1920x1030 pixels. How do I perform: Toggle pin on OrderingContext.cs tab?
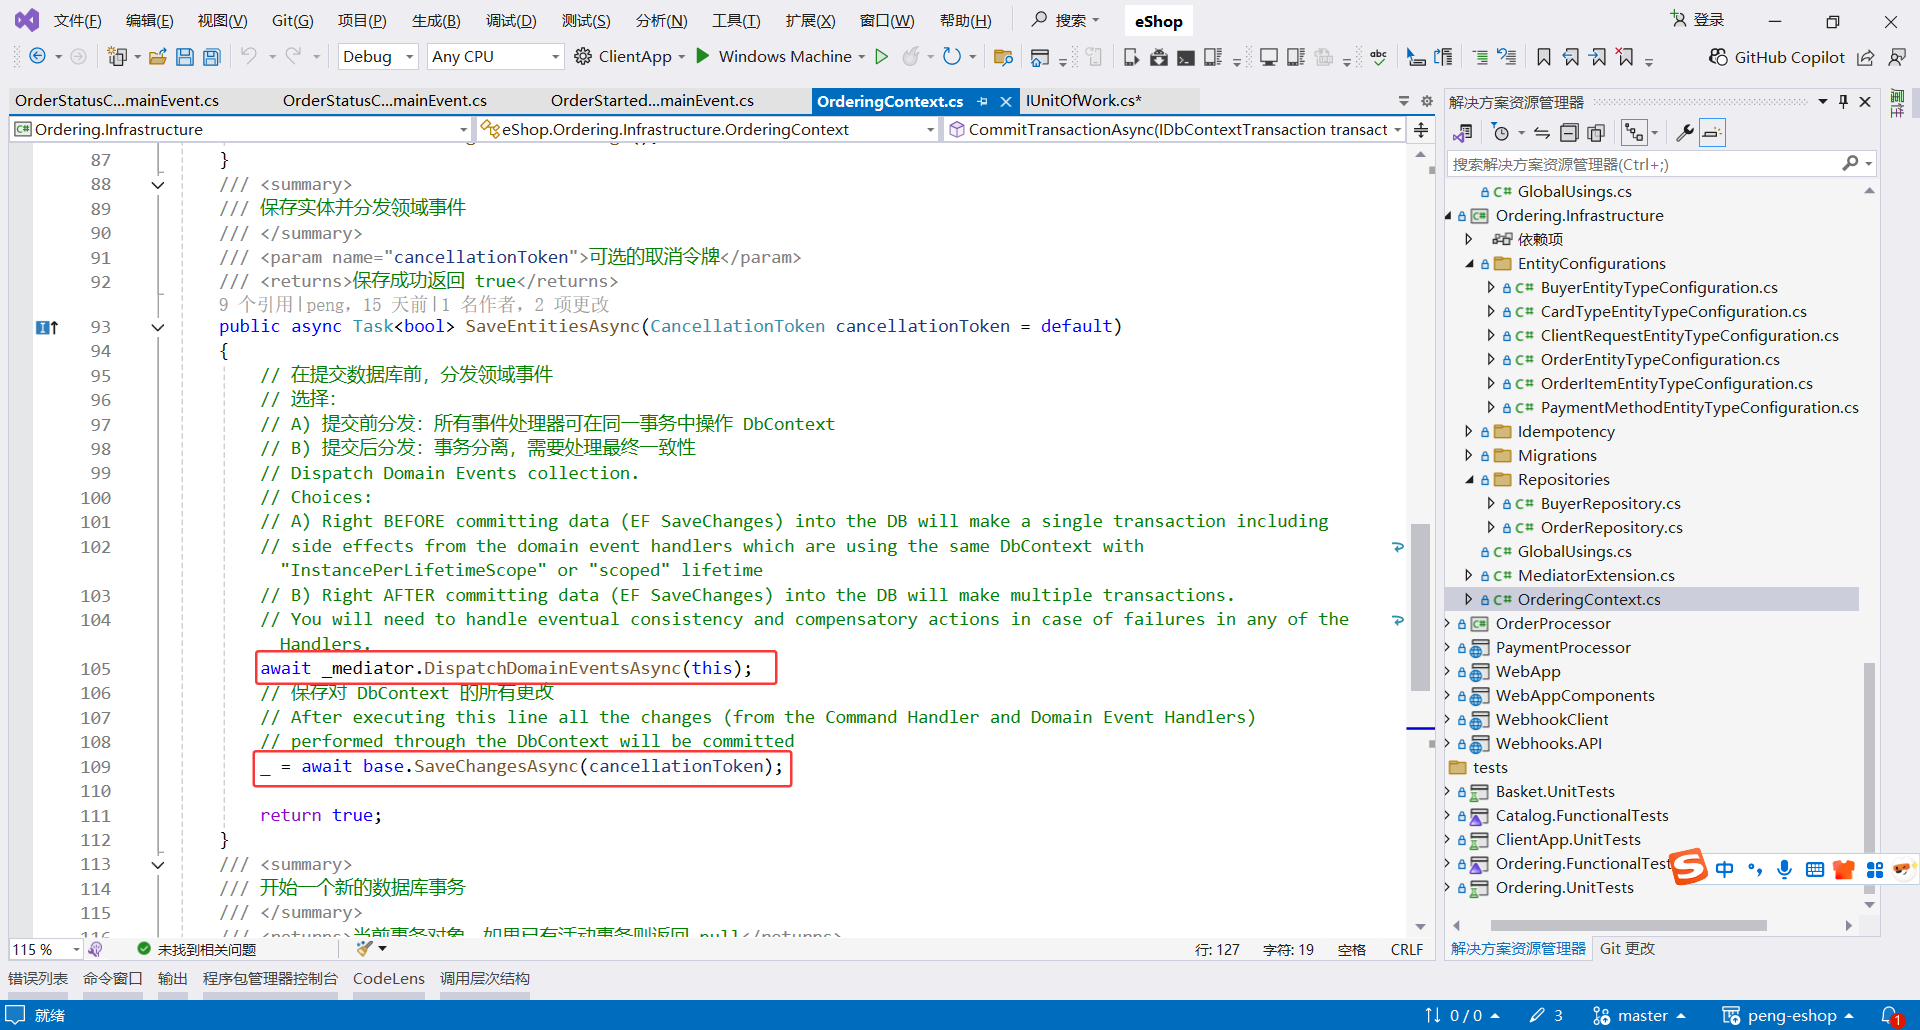982,102
